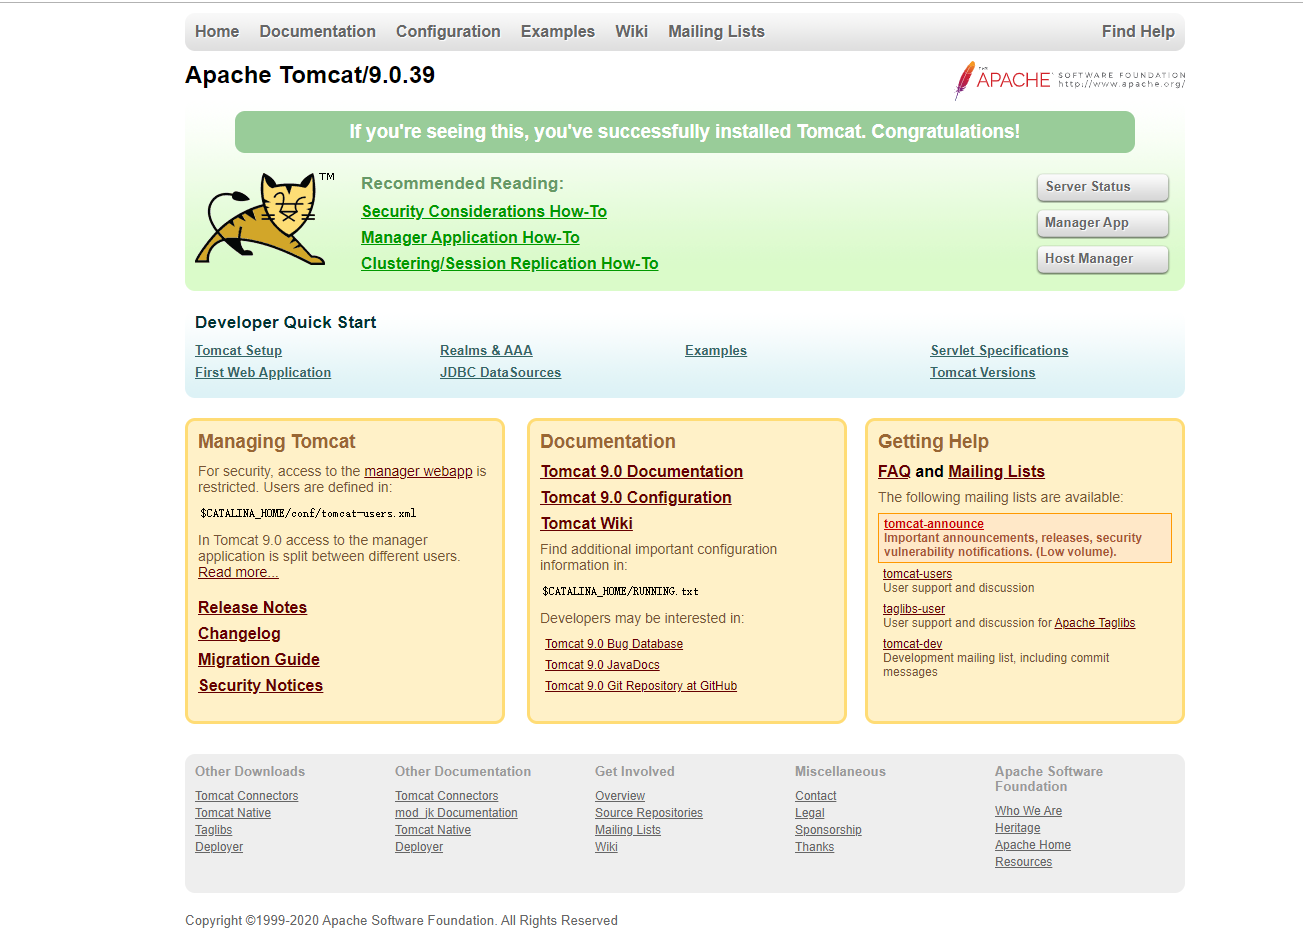Open Mailing Lists under Get Involved
This screenshot has width=1303, height=946.
pyautogui.click(x=628, y=830)
